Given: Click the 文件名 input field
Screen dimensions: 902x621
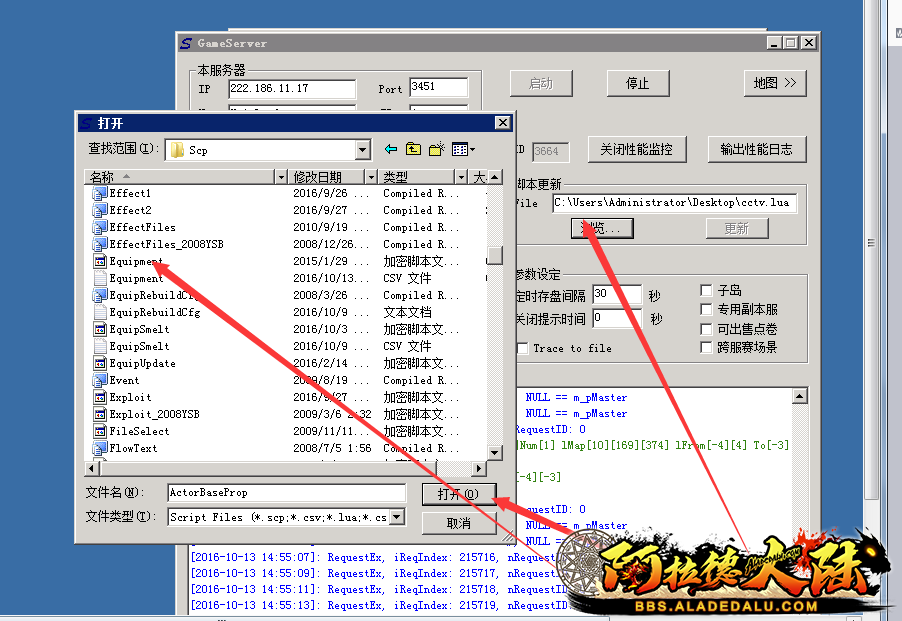Looking at the screenshot, I should pyautogui.click(x=285, y=492).
